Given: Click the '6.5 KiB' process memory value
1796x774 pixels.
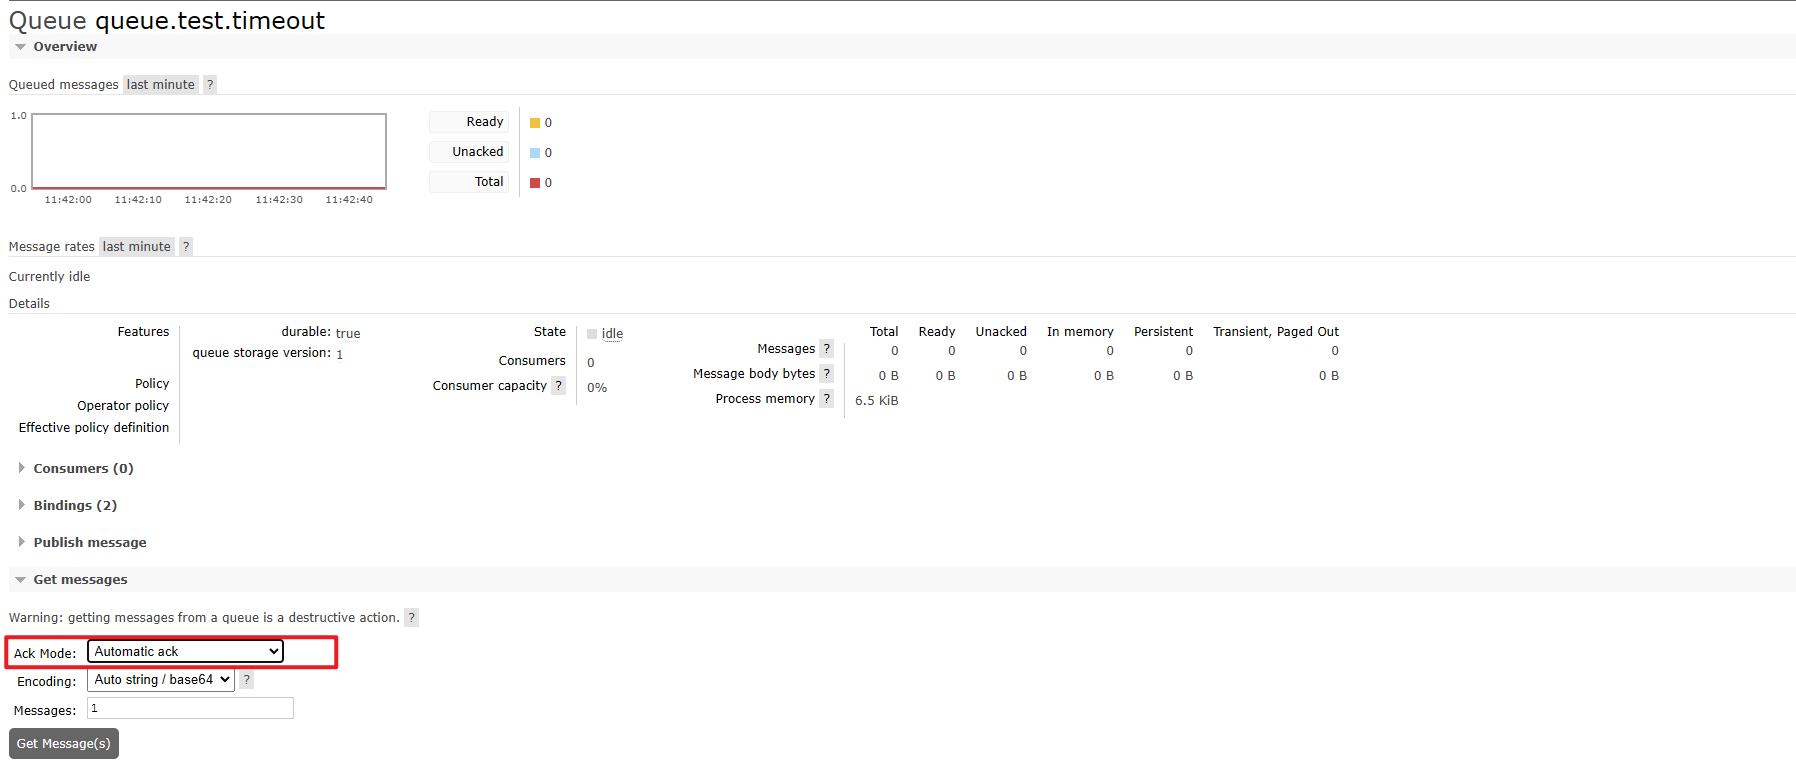Looking at the screenshot, I should coord(877,401).
